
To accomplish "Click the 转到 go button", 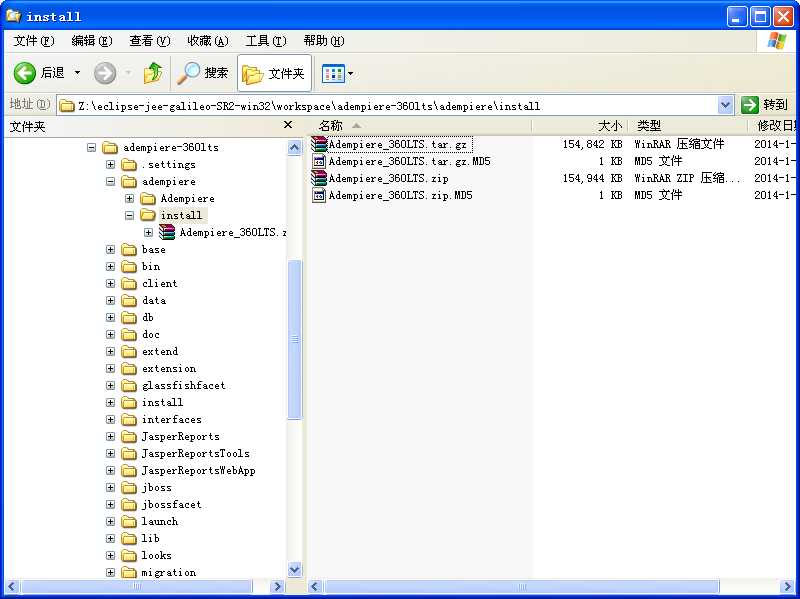I will pyautogui.click(x=764, y=105).
